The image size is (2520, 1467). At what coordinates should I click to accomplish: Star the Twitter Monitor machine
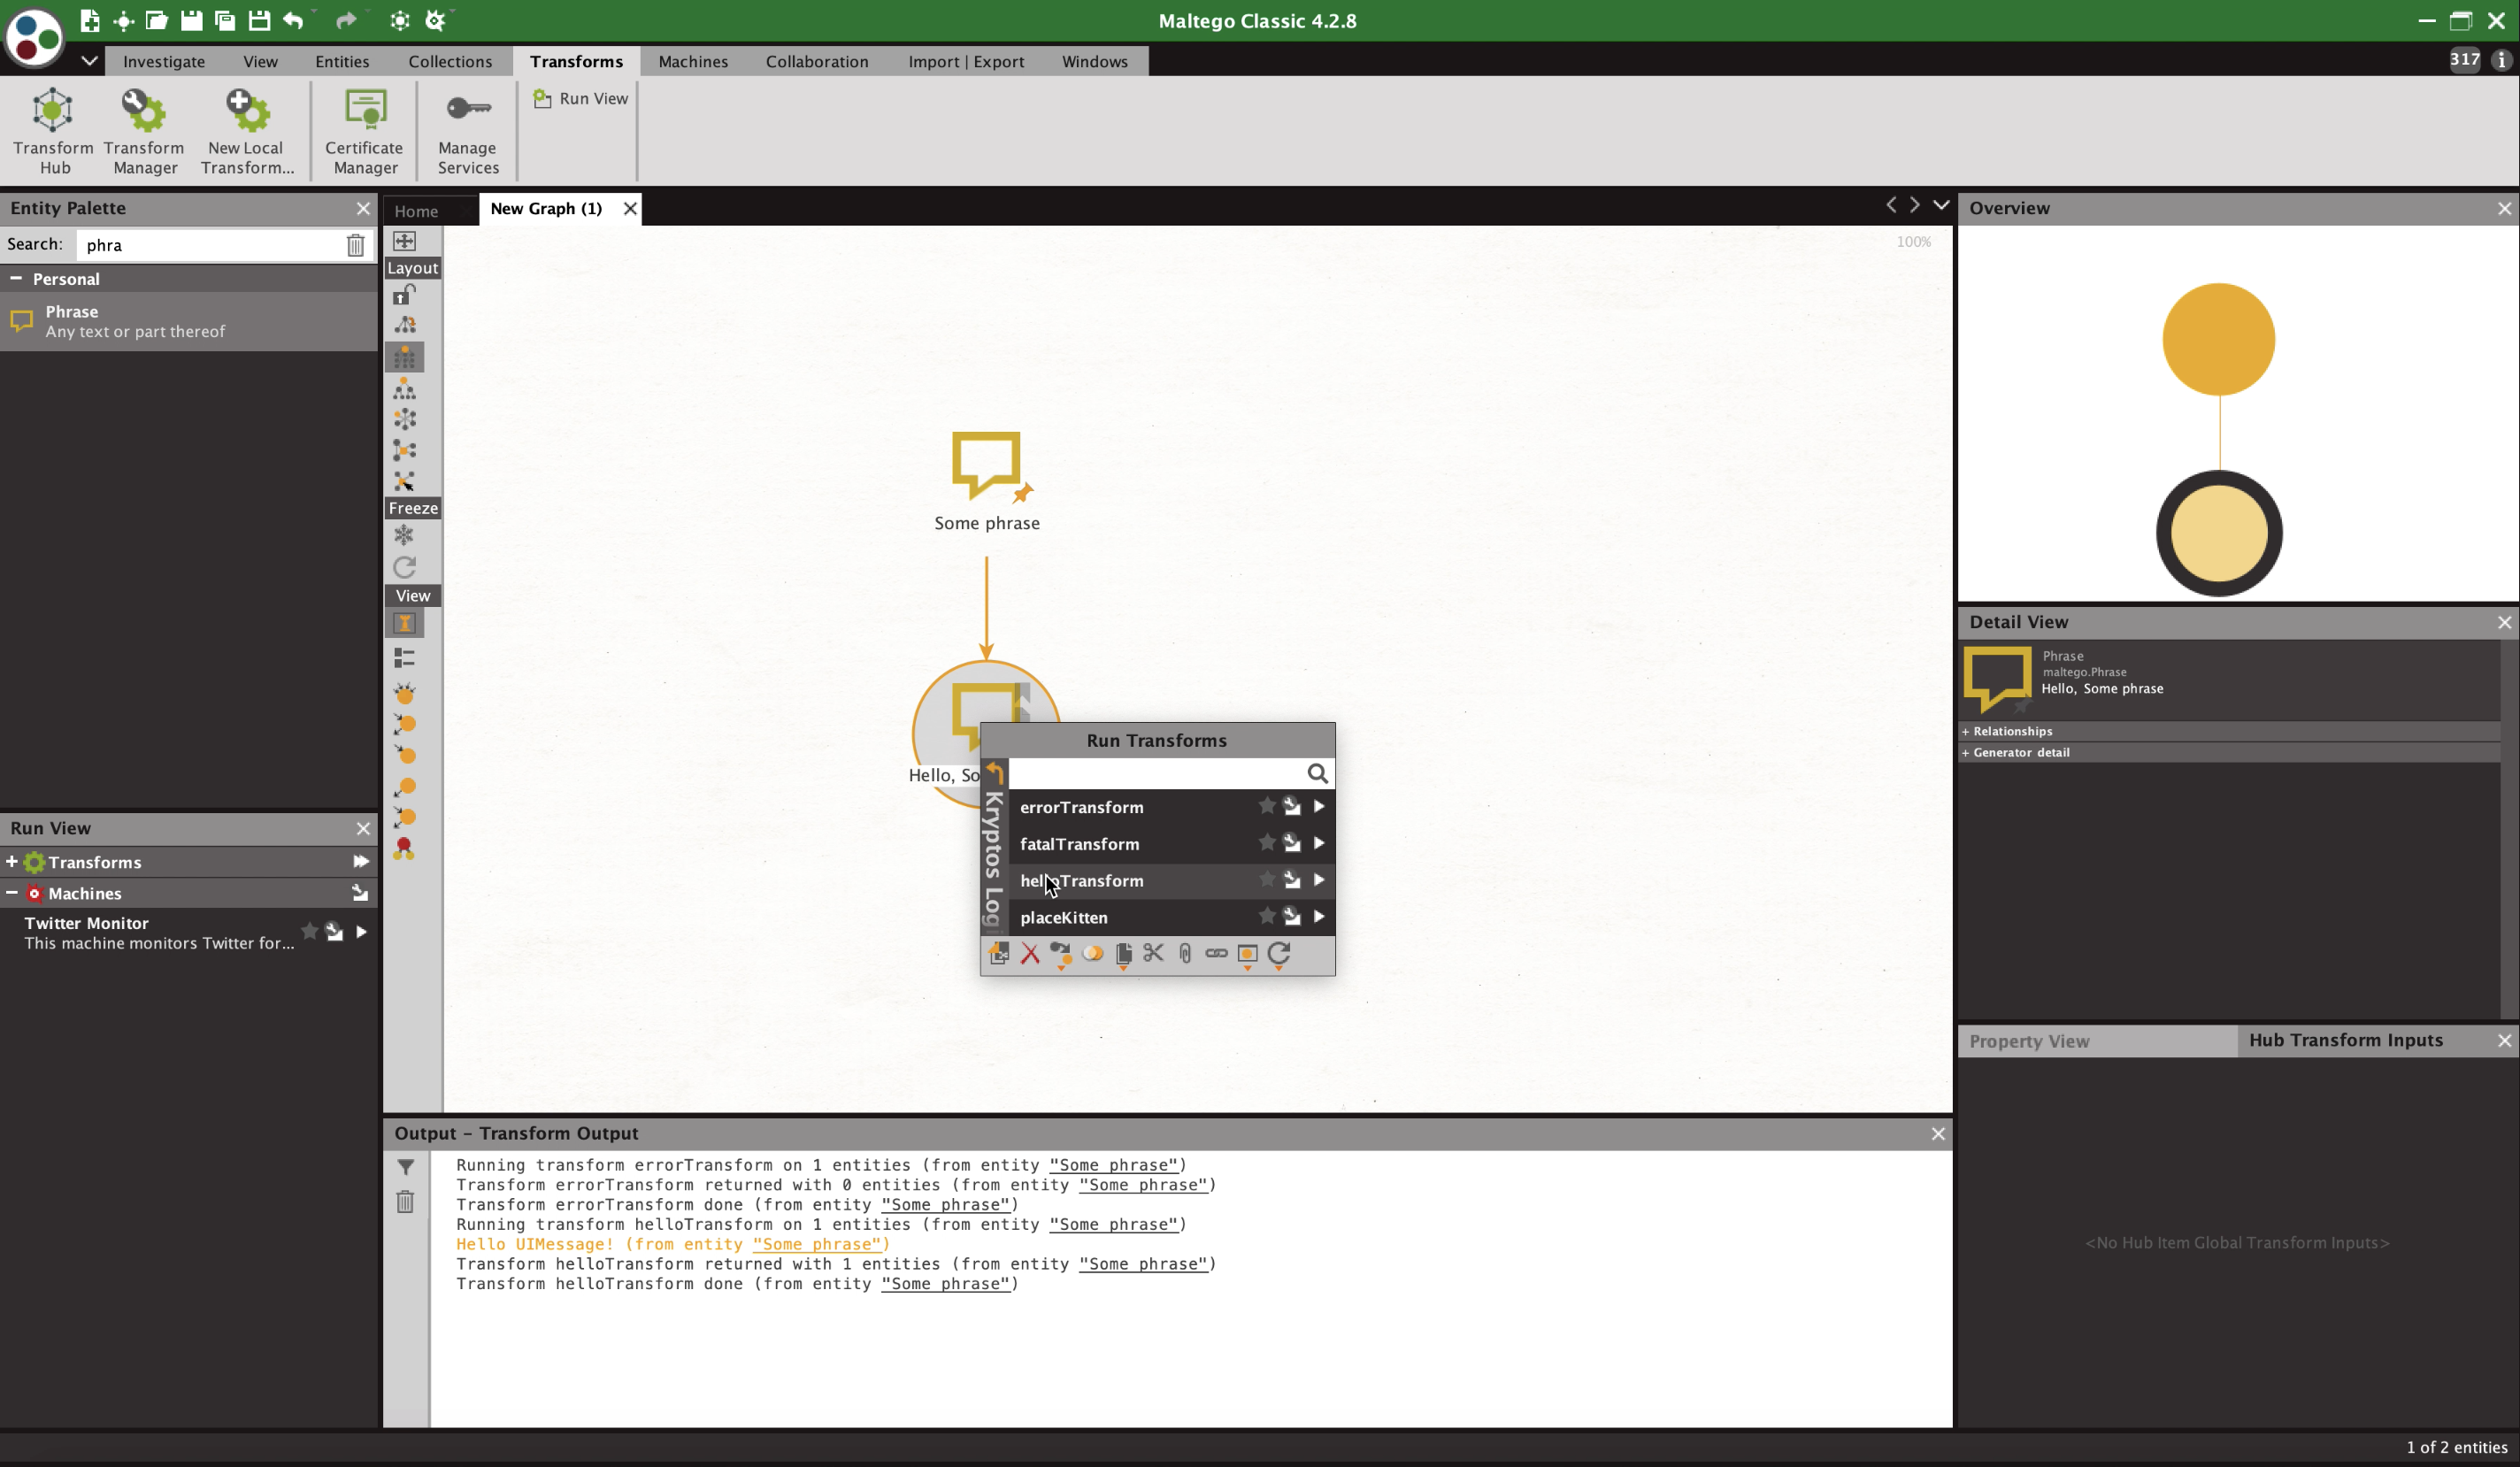click(309, 931)
